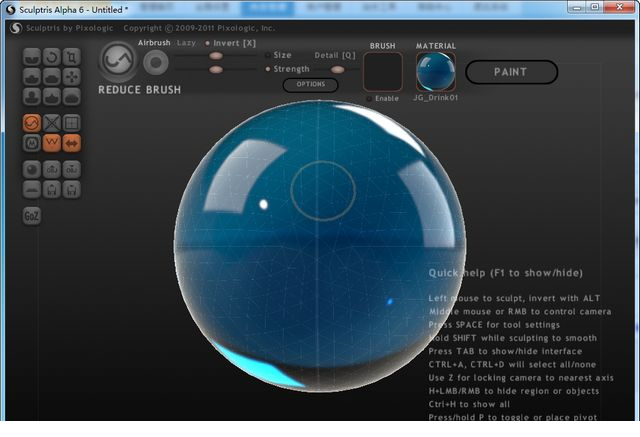Add a new sphere with sphere icon
The height and width of the screenshot is (437, 640).
coord(32,169)
